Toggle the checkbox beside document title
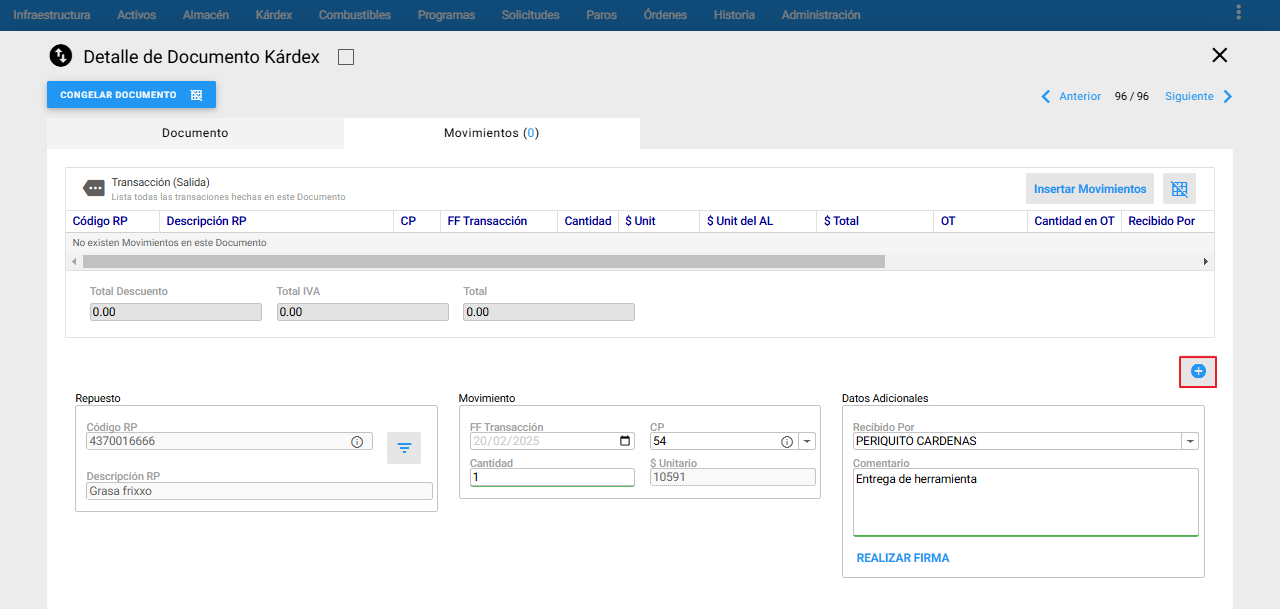This screenshot has width=1280, height=609. [x=346, y=57]
